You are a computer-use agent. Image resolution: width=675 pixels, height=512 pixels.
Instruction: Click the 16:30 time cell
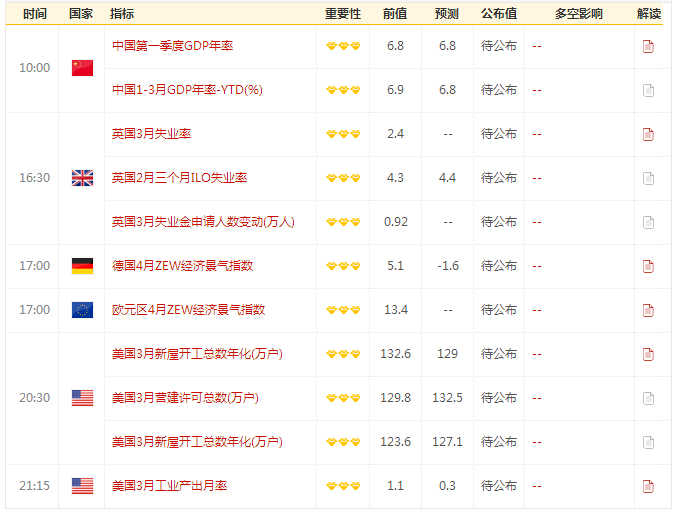tap(34, 178)
